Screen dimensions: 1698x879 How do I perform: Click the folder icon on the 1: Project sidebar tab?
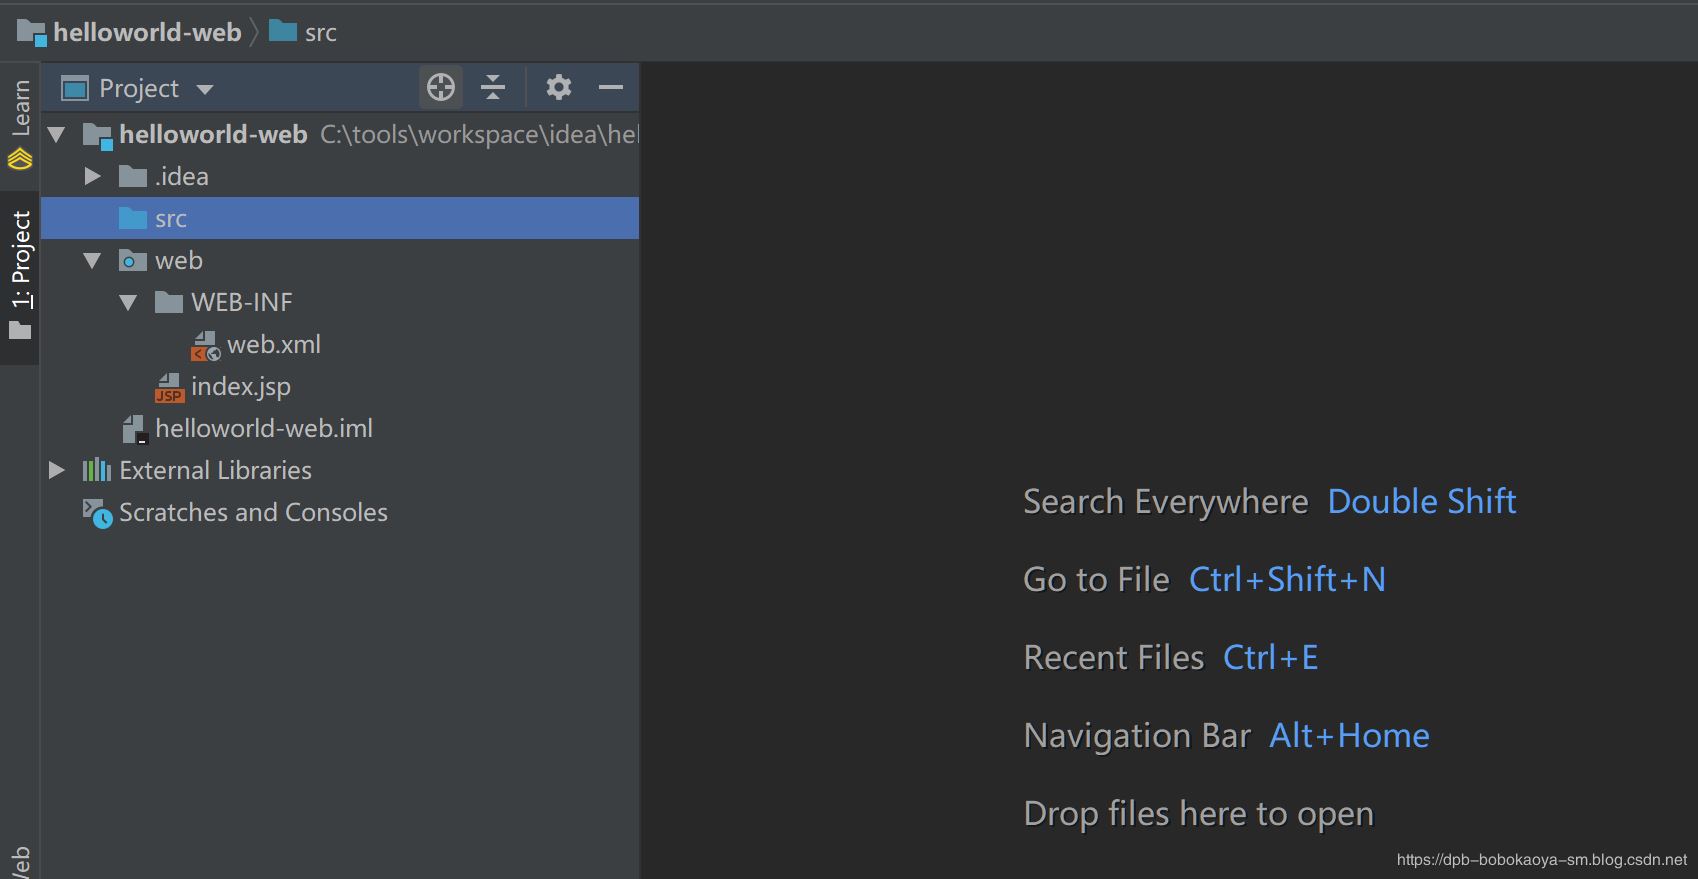[20, 330]
